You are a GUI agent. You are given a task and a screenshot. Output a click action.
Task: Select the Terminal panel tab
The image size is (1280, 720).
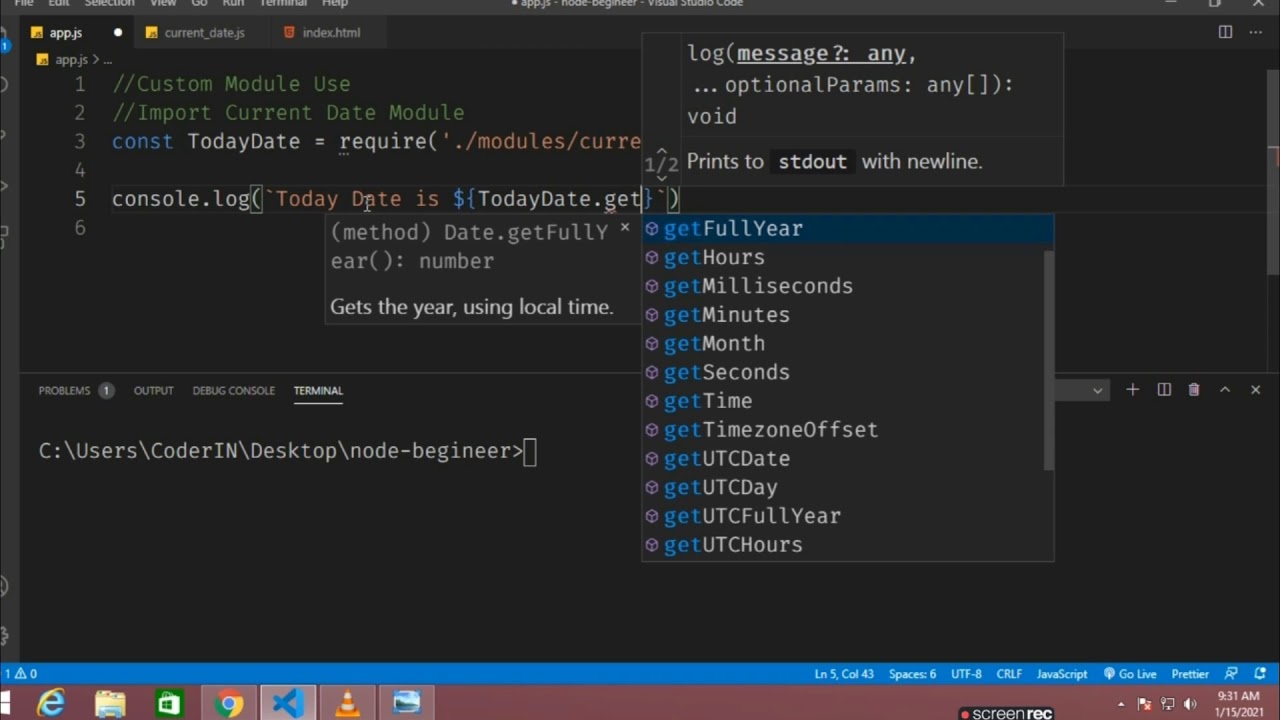318,390
